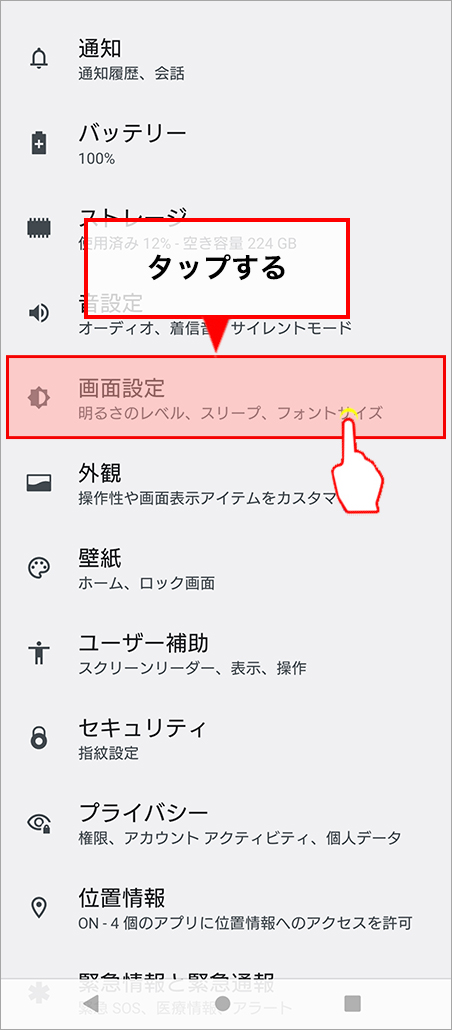The image size is (452, 1030).
Task: Open バッテリー settings entry
Action: [x=226, y=143]
